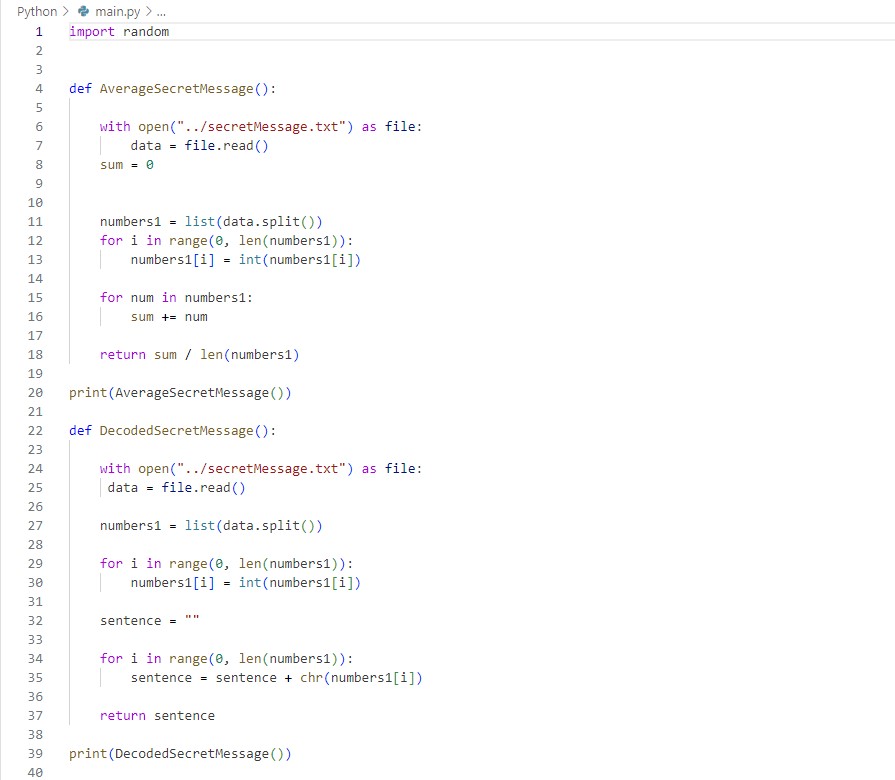Click line number 22 in the gutter
895x780 pixels.
[36, 431]
